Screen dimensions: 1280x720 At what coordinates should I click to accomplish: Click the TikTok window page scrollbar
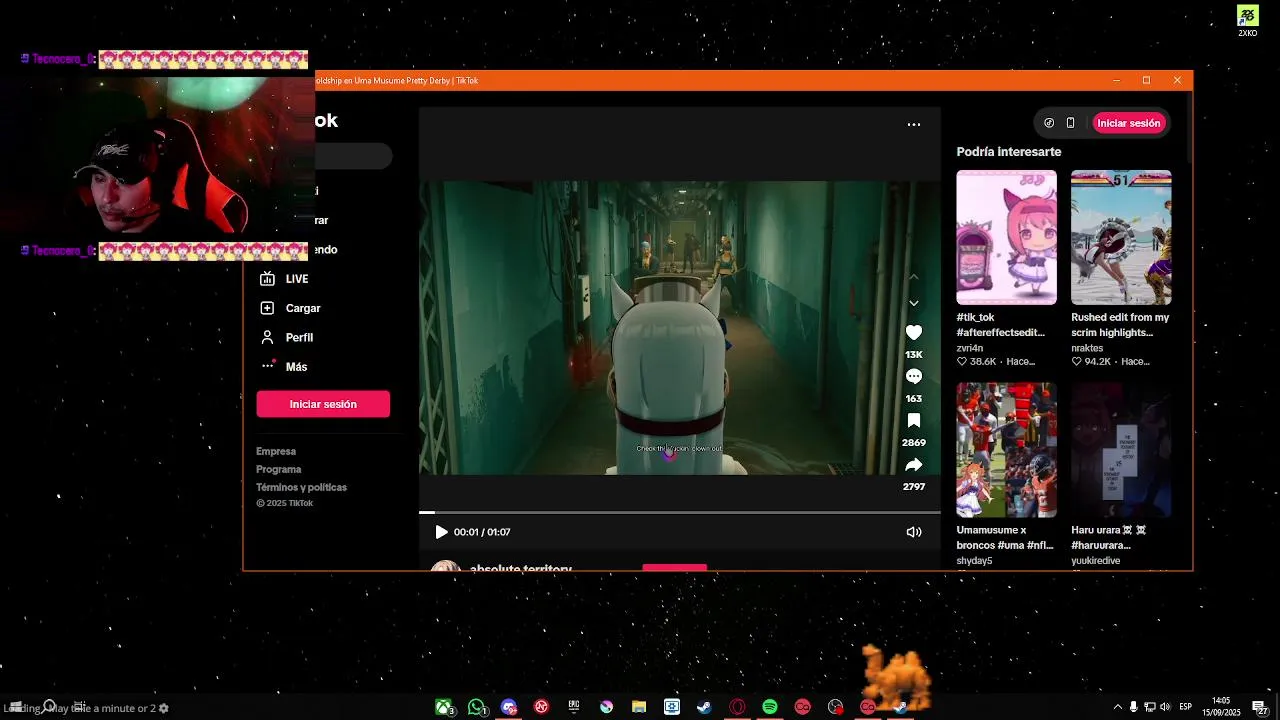pos(1188,127)
